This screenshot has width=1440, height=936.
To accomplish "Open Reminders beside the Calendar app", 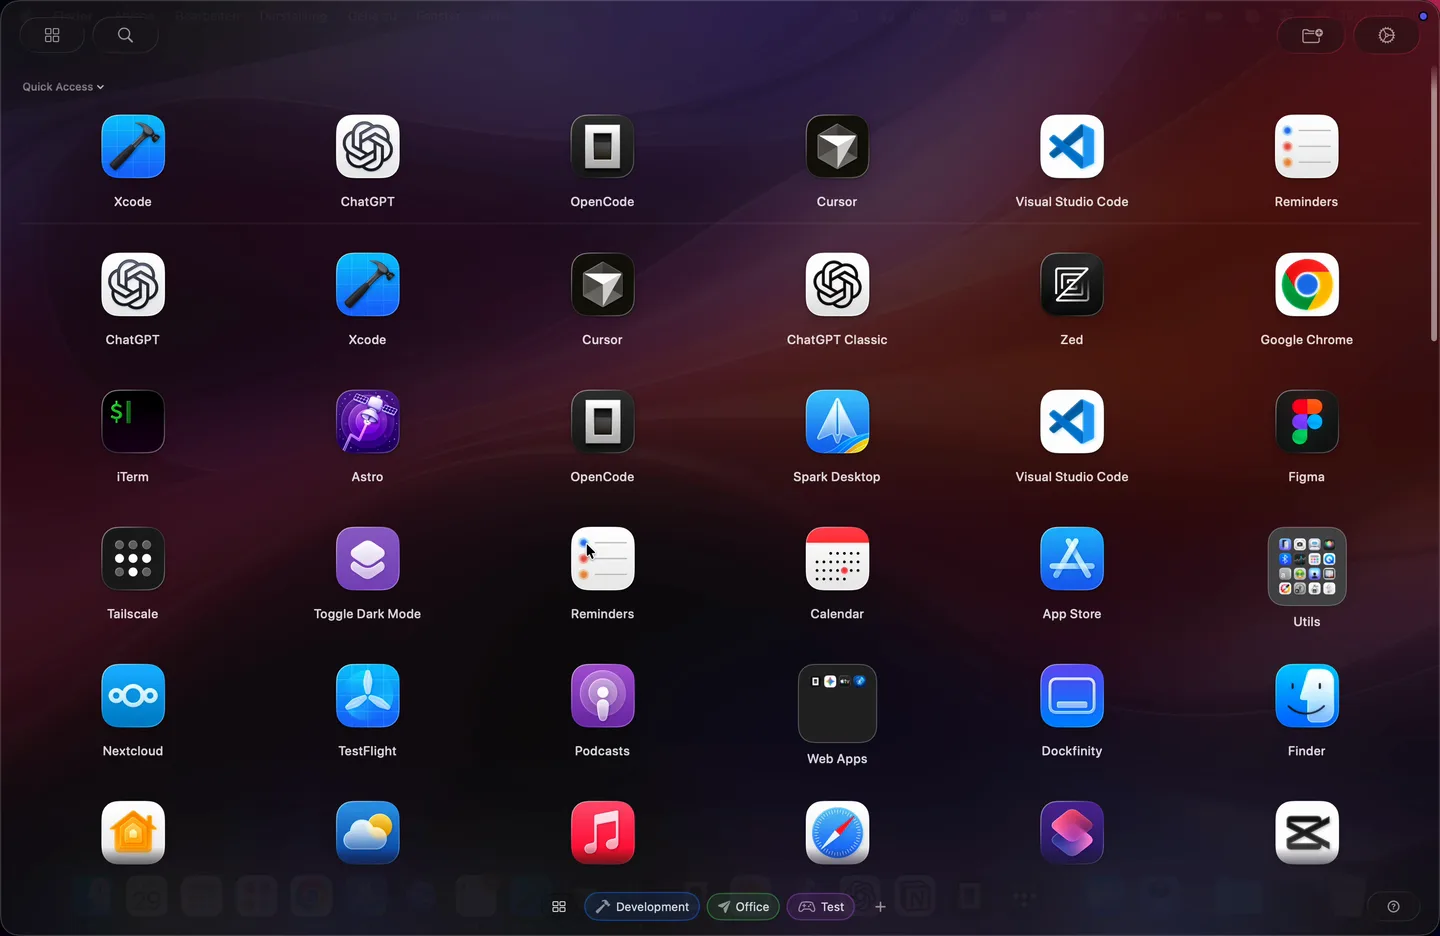I will click(x=603, y=559).
